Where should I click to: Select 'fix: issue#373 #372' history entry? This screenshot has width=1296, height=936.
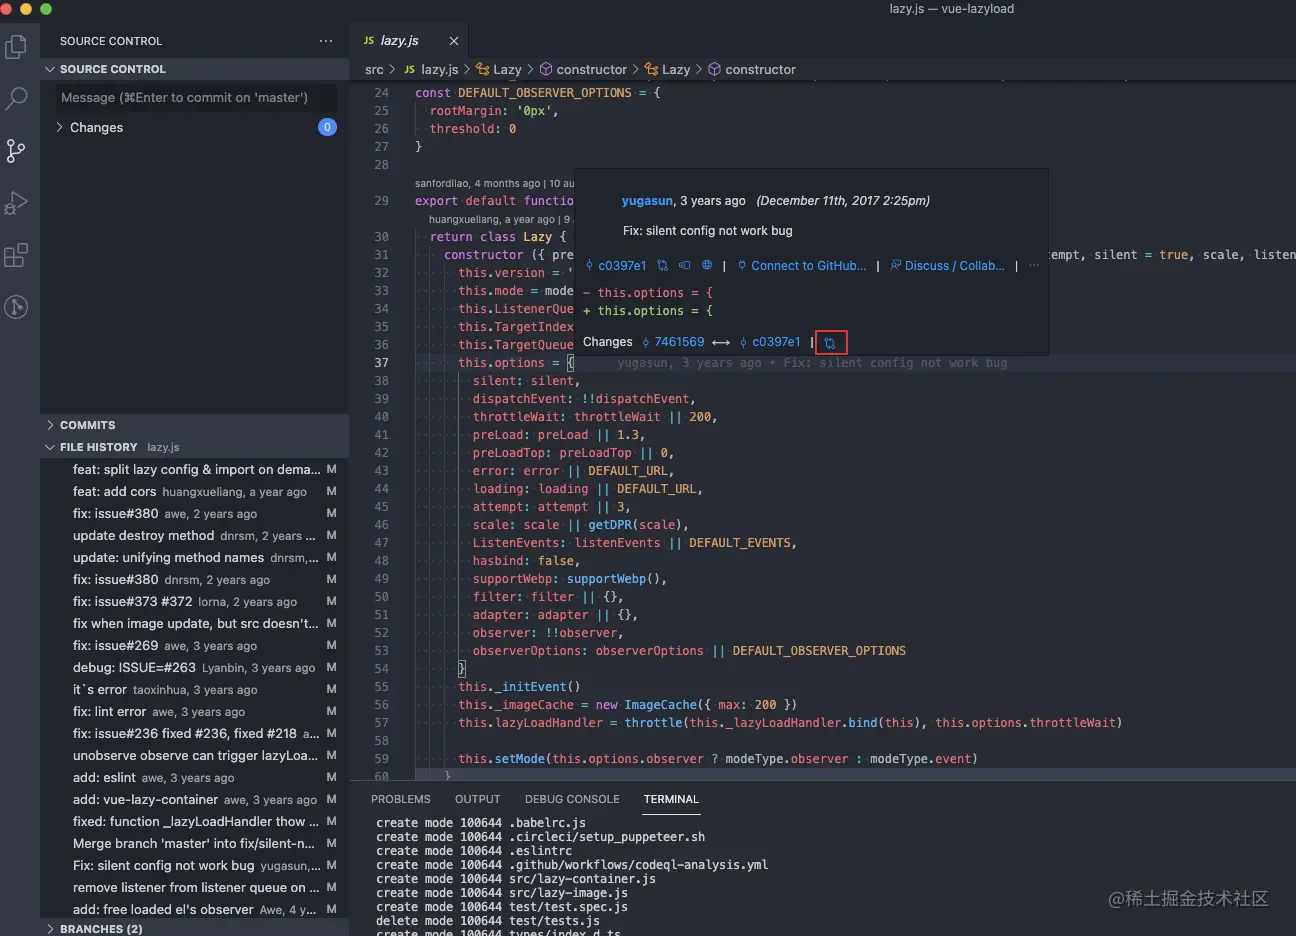click(194, 602)
